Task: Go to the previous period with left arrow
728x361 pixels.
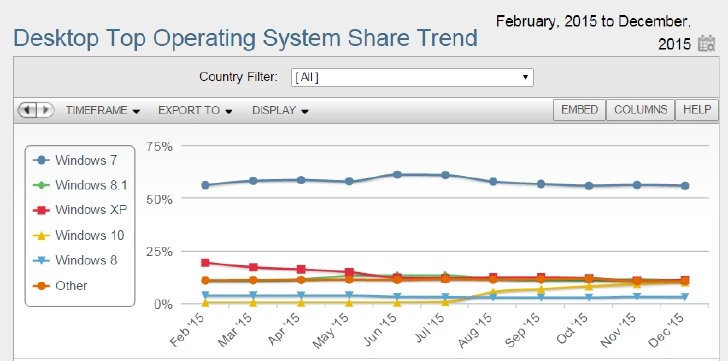Action: click(27, 110)
